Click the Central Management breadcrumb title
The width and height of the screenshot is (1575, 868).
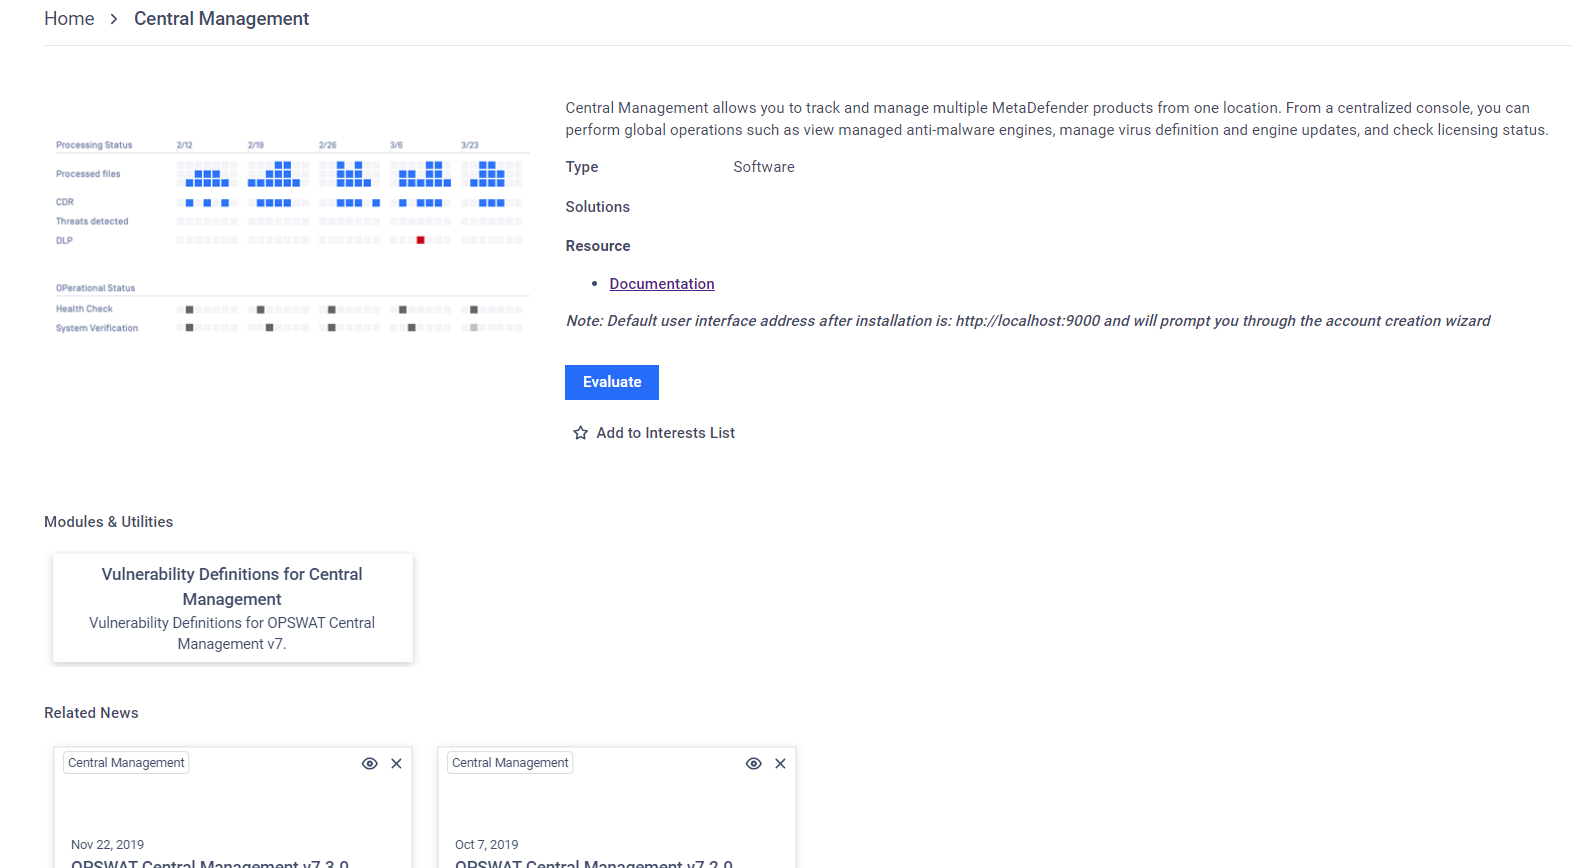(221, 19)
